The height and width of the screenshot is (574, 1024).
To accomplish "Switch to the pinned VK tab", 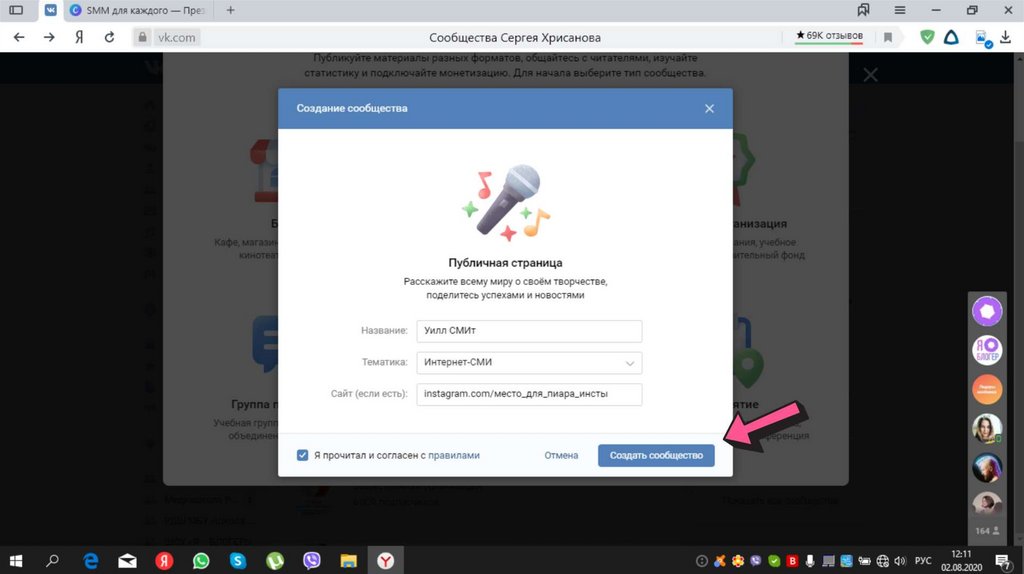I will click(x=50, y=10).
